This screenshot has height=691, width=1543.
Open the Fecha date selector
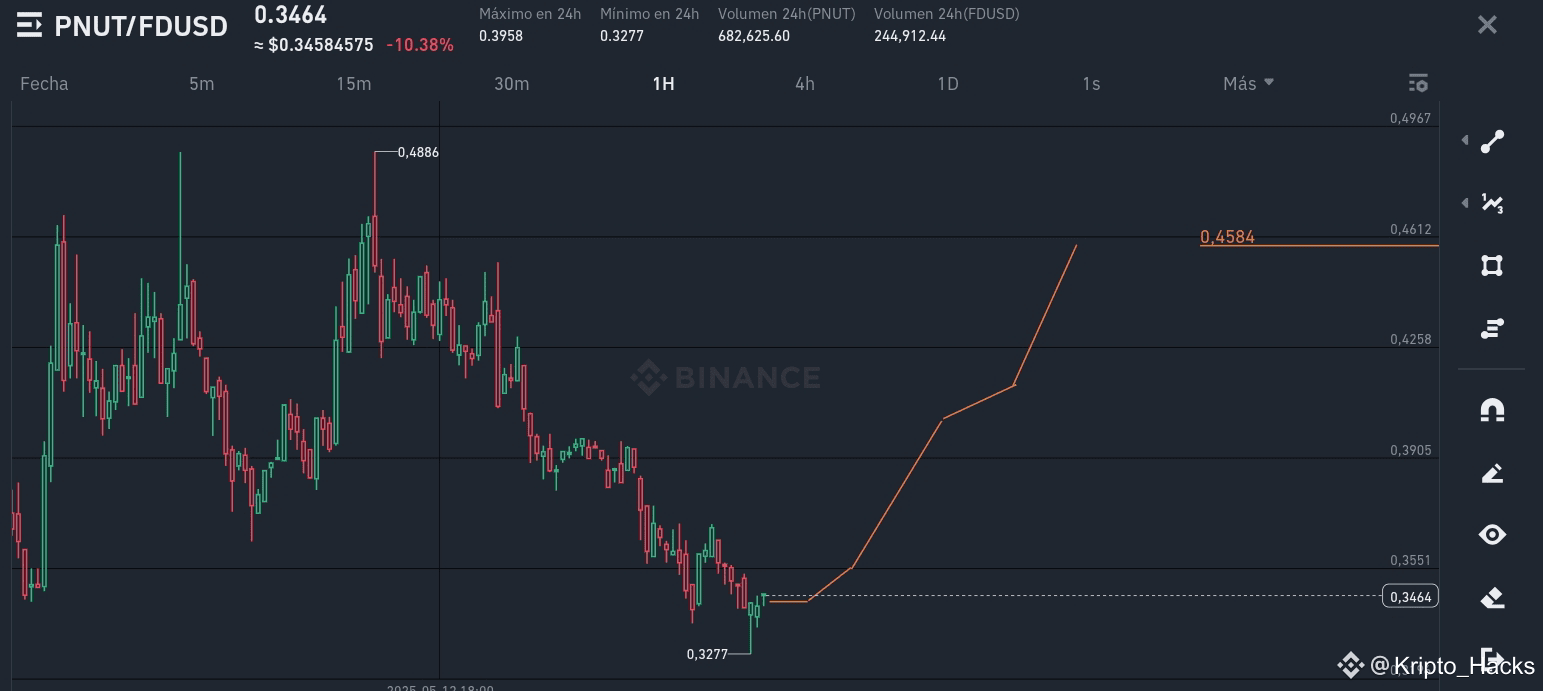point(44,83)
